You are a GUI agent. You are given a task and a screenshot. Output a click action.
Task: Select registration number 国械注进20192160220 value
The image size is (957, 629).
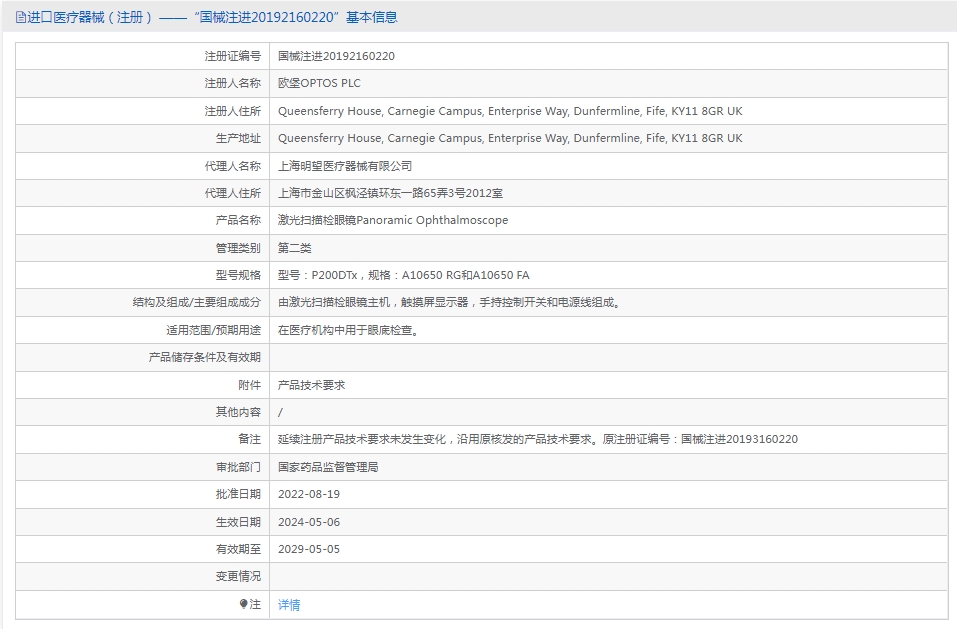click(x=336, y=56)
